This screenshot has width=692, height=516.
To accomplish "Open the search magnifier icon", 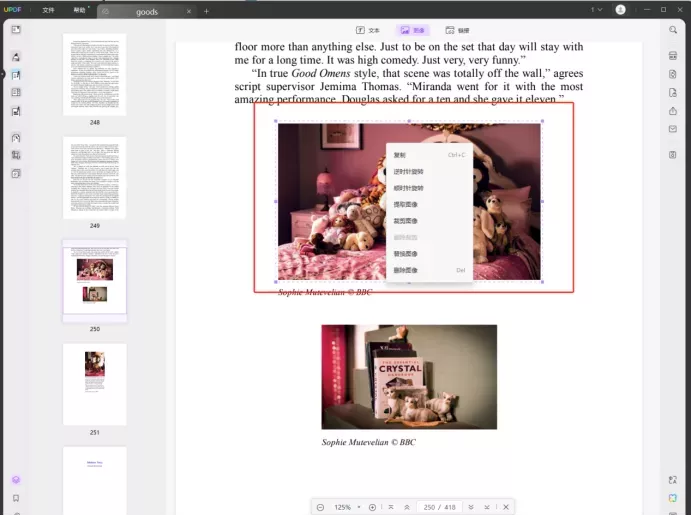I will 673,30.
